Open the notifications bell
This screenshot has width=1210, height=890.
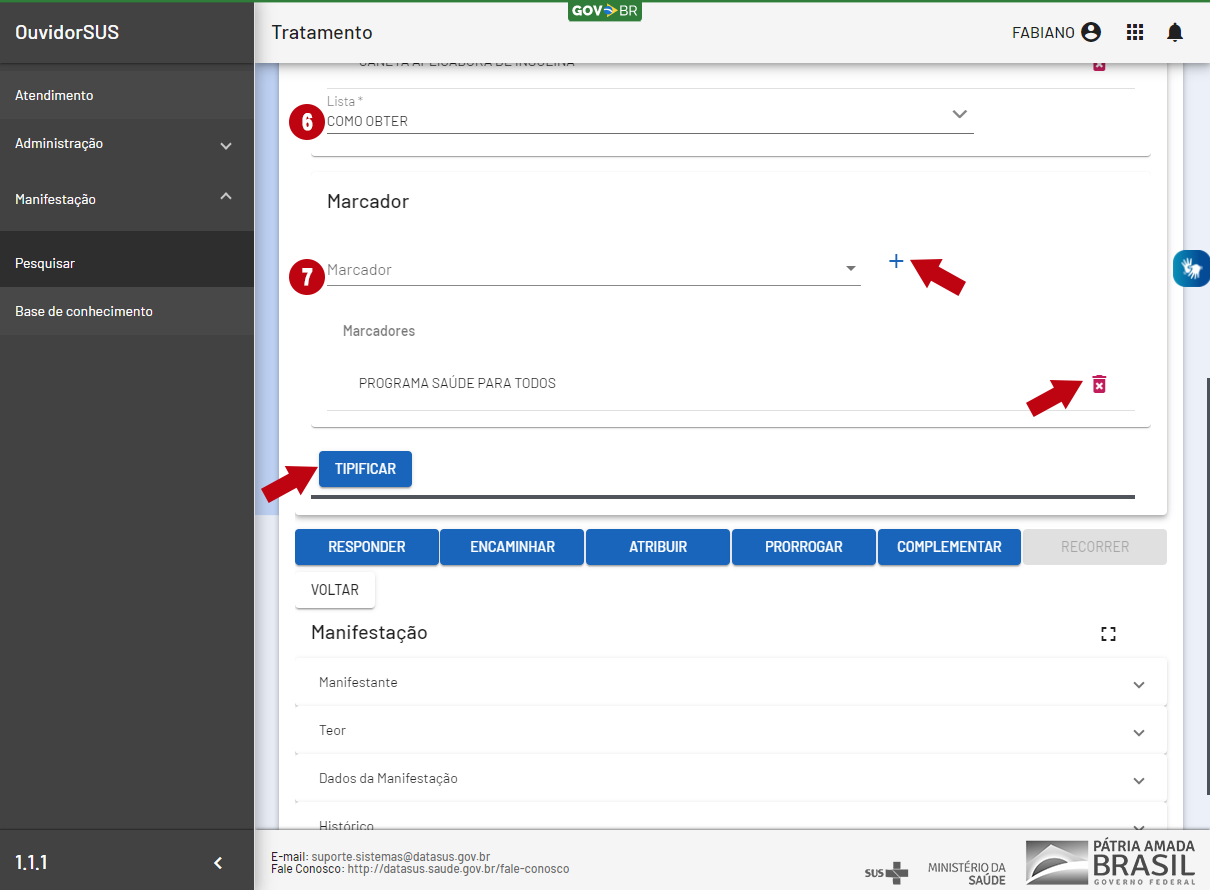pos(1175,33)
